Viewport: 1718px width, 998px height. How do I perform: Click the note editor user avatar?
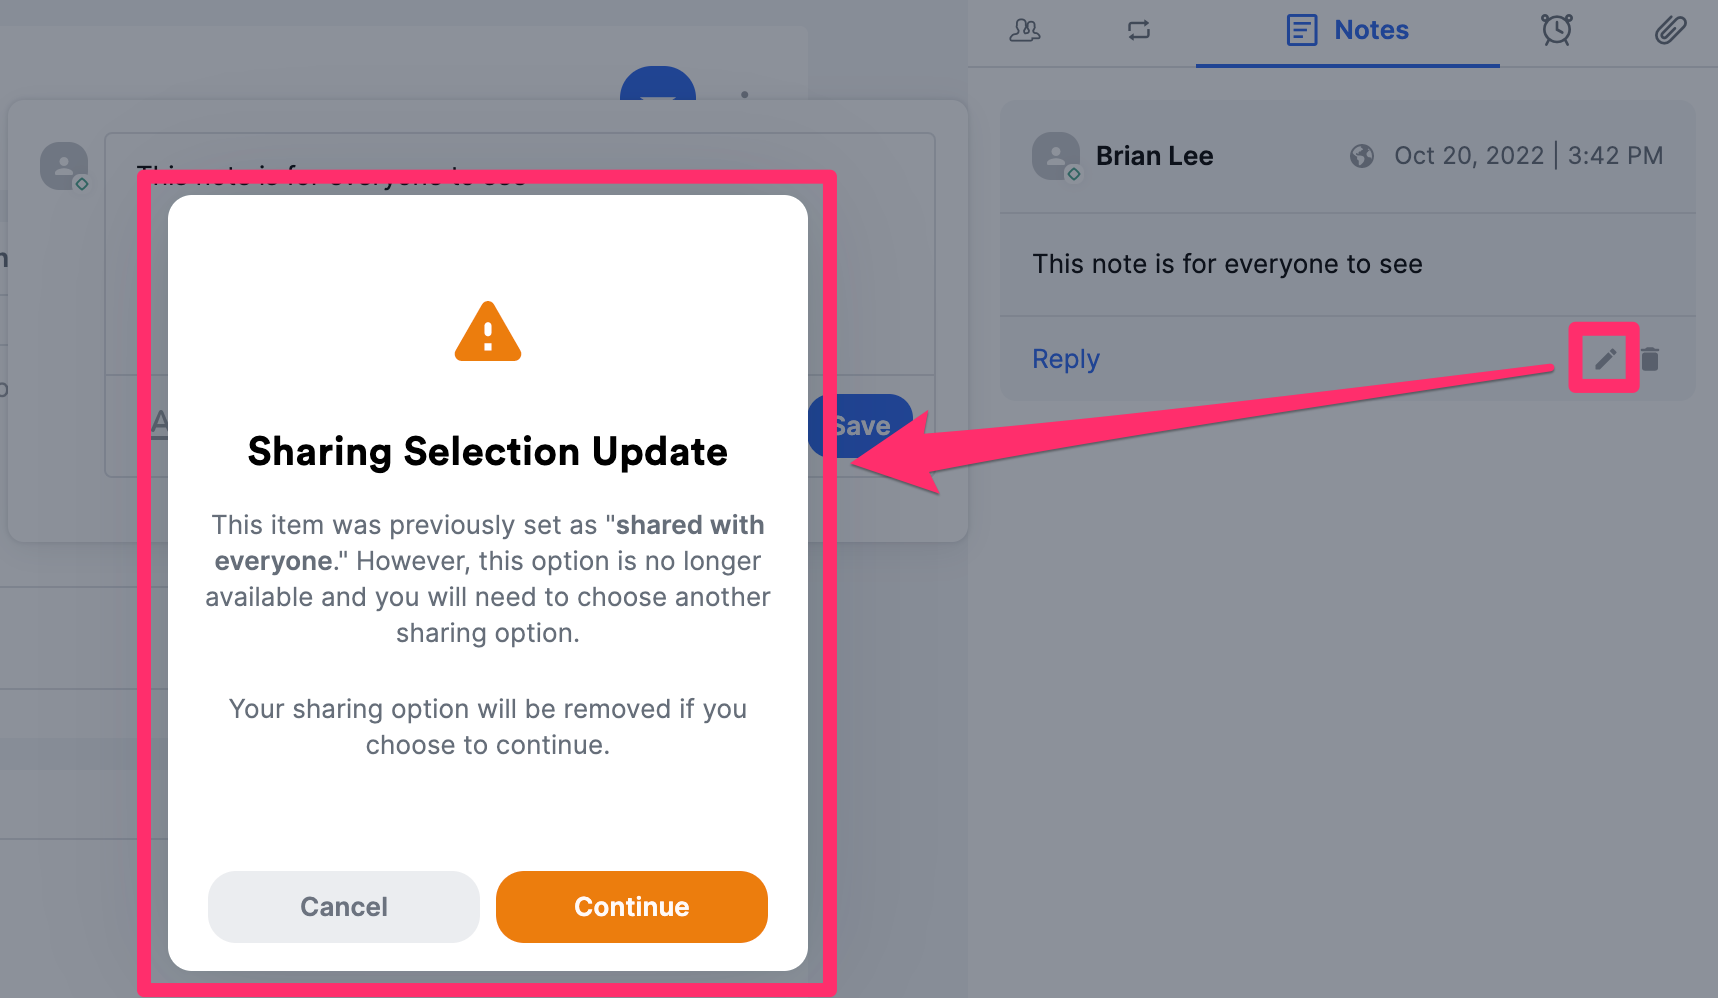point(64,166)
